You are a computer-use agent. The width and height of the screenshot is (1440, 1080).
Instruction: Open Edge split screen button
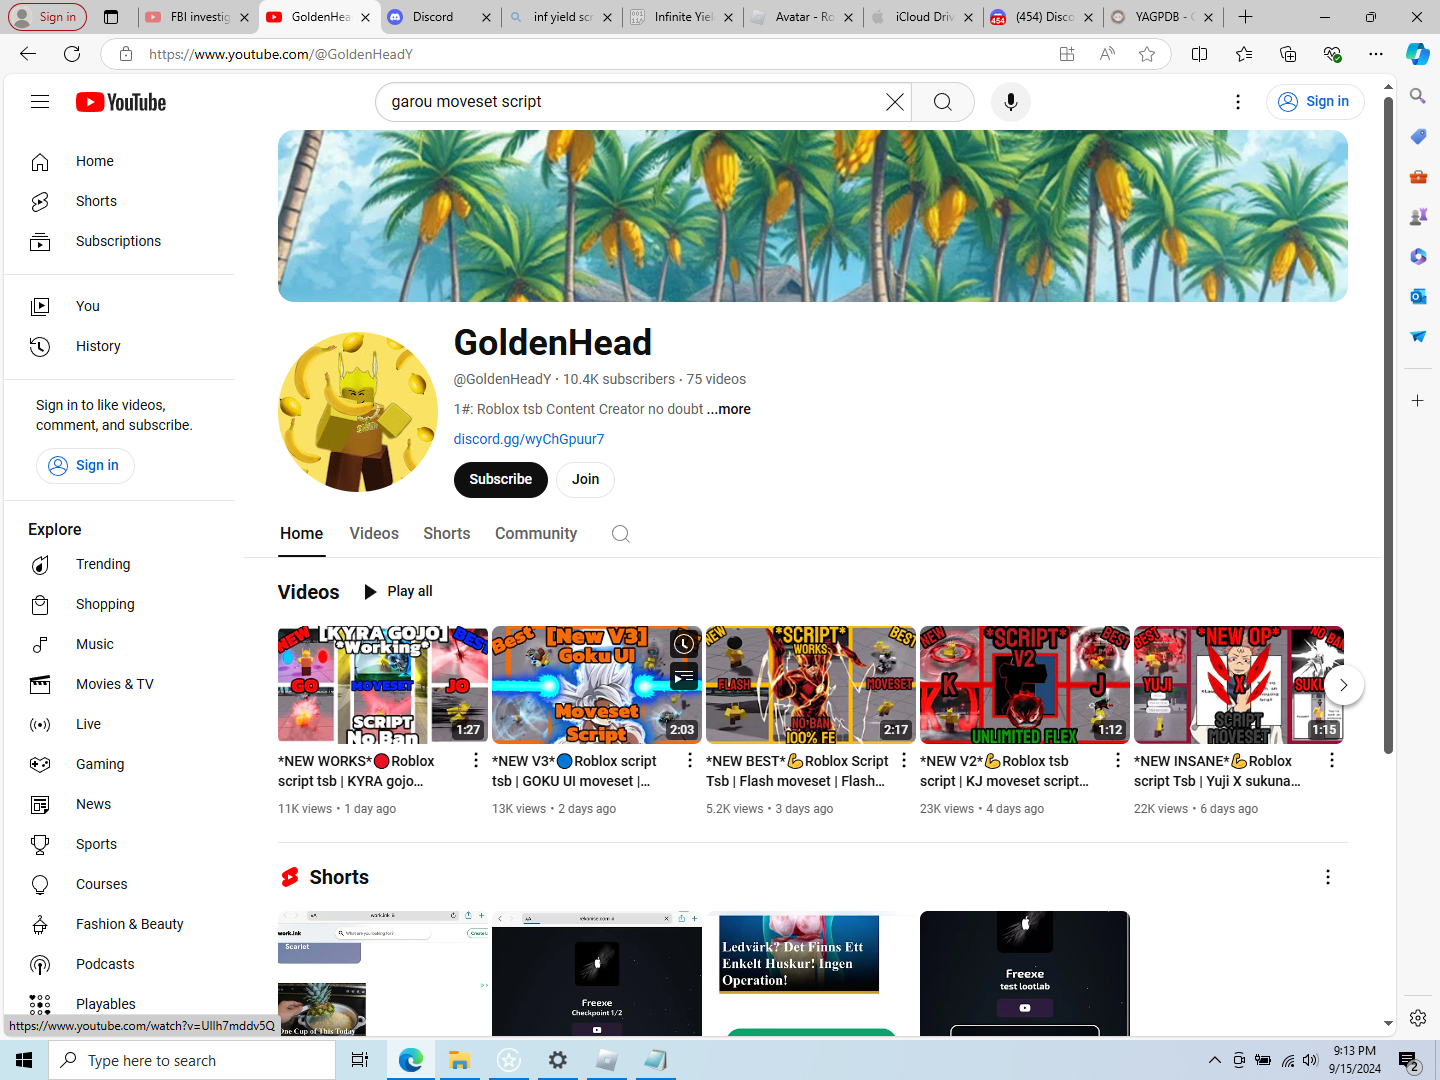pos(1200,54)
